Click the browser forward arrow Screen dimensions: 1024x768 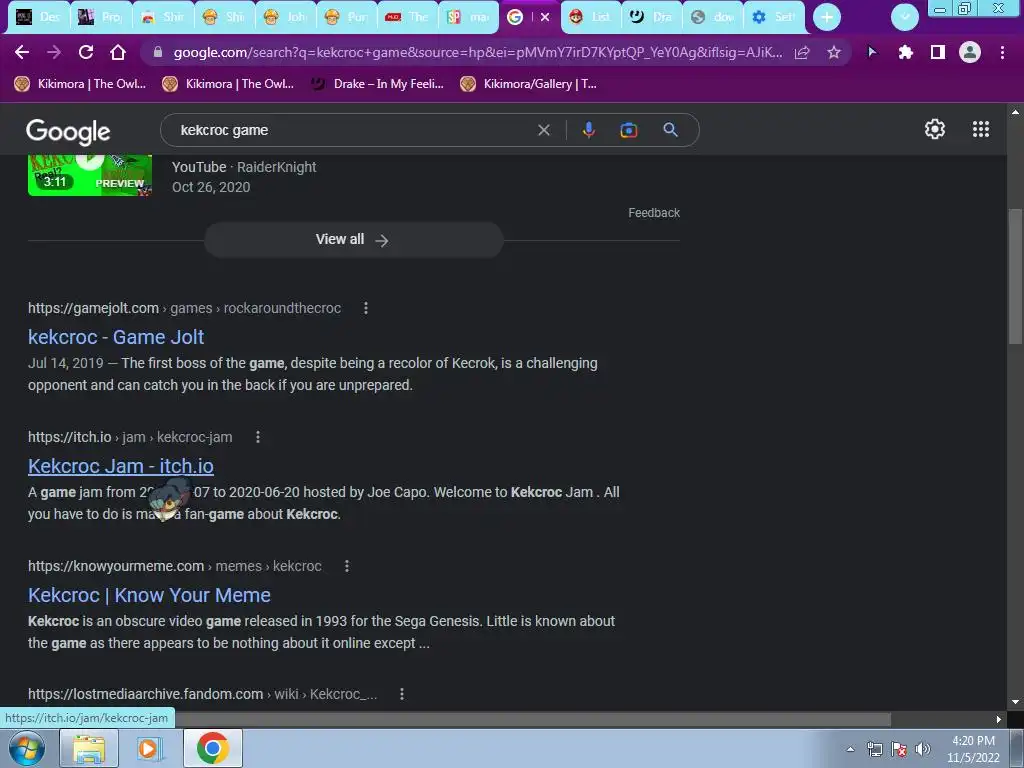[54, 52]
